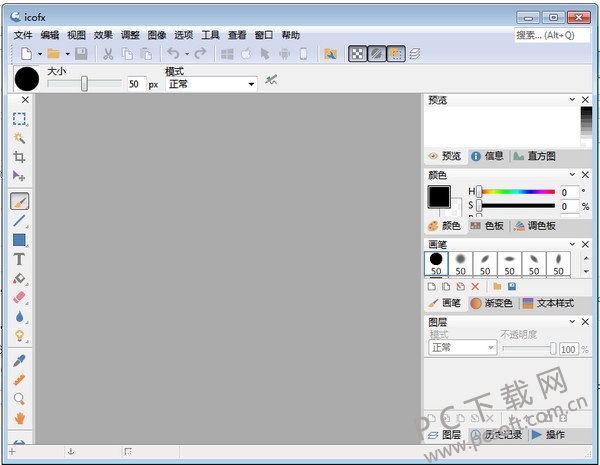Click the Save floppy disk icon
This screenshot has height=465, width=600.
81,54
